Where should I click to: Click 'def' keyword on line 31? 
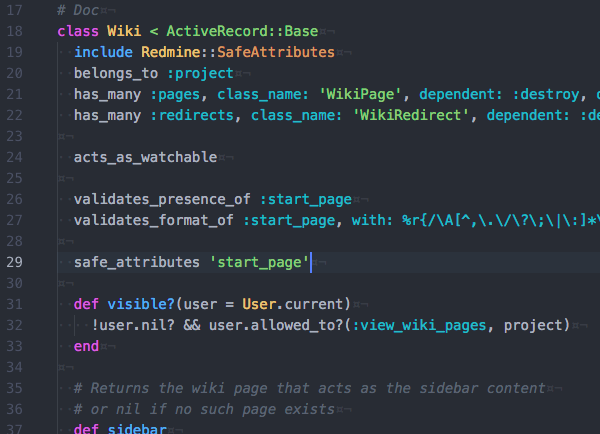pyautogui.click(x=86, y=305)
